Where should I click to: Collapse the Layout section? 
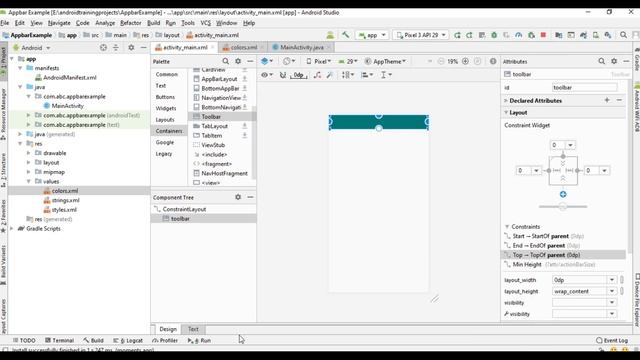506,112
